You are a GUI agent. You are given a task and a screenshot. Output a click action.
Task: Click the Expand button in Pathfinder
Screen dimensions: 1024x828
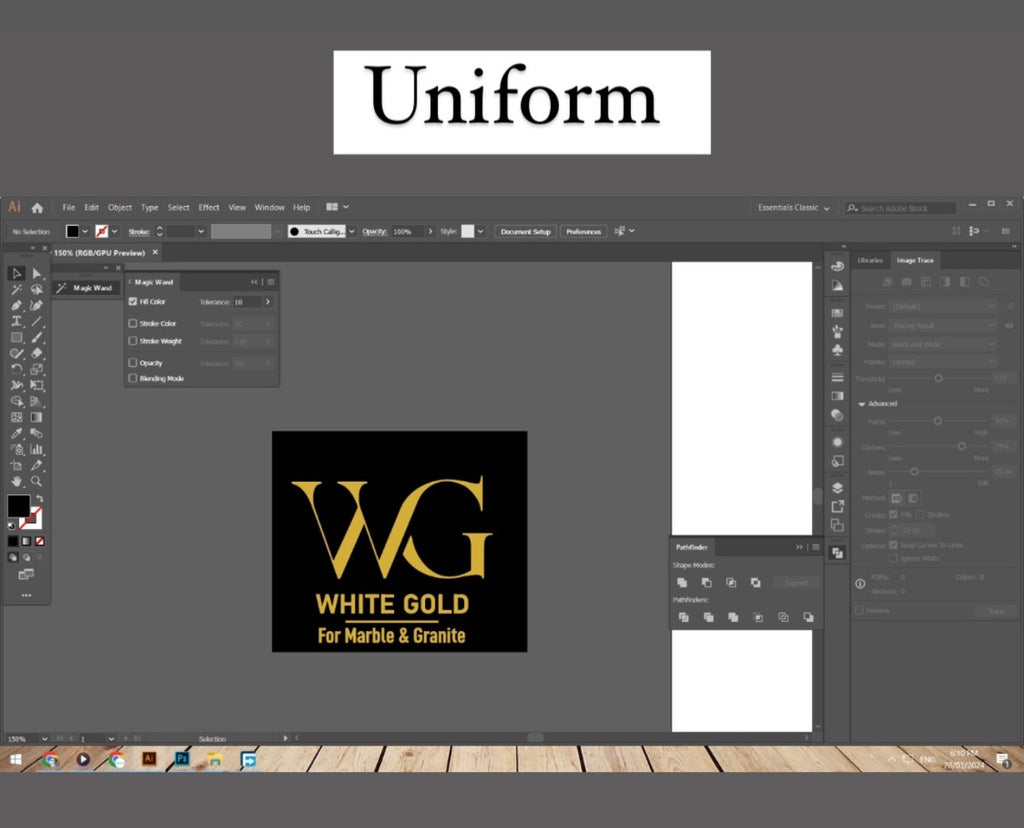pos(796,582)
